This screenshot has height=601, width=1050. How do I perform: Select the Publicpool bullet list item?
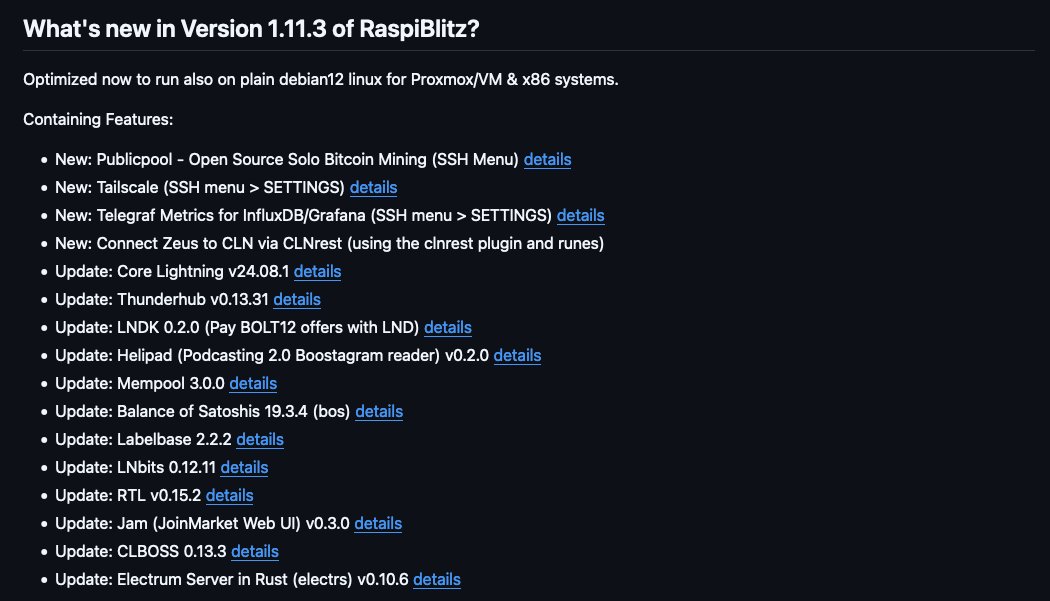(x=290, y=159)
